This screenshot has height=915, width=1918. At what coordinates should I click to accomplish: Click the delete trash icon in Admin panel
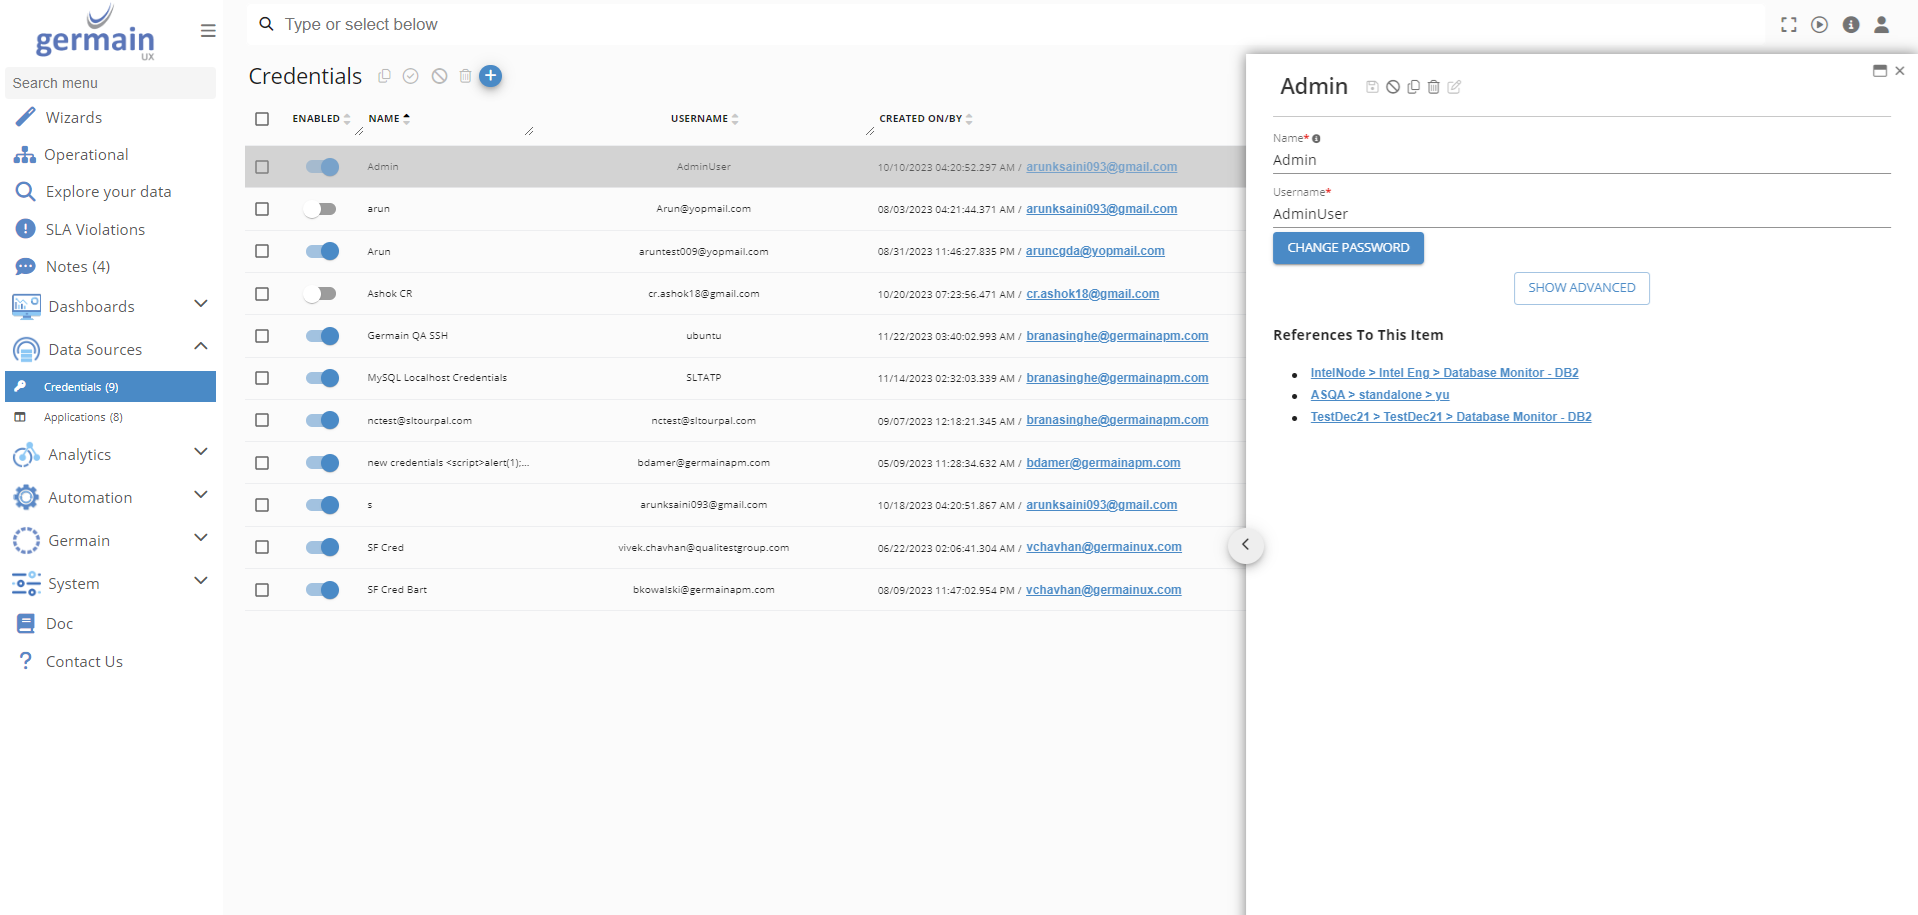click(x=1433, y=87)
